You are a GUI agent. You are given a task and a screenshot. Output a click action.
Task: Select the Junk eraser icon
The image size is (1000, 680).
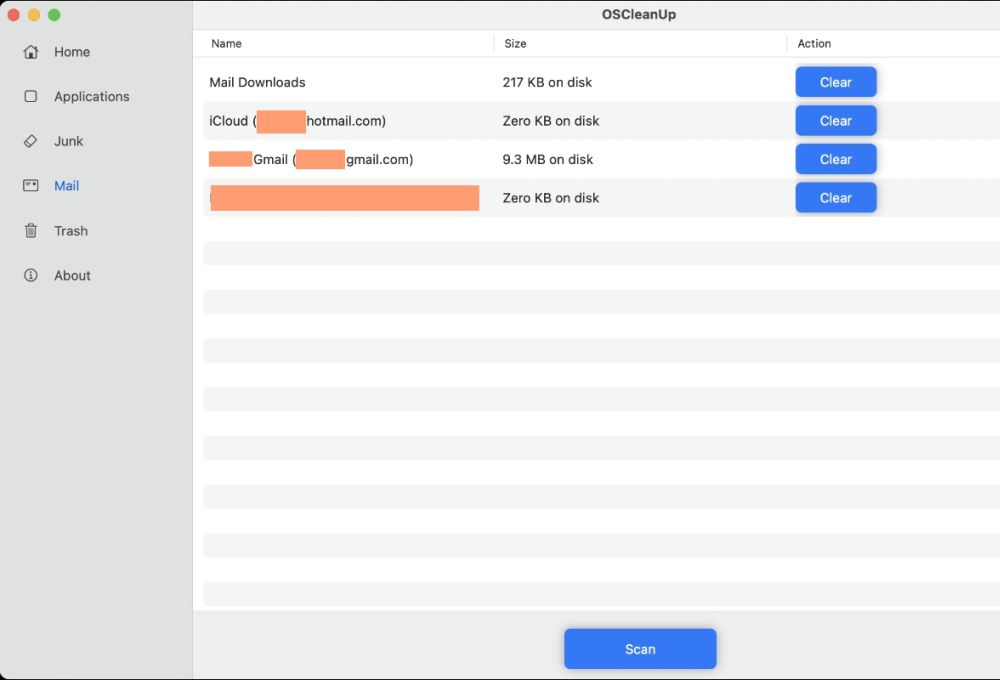pos(31,141)
